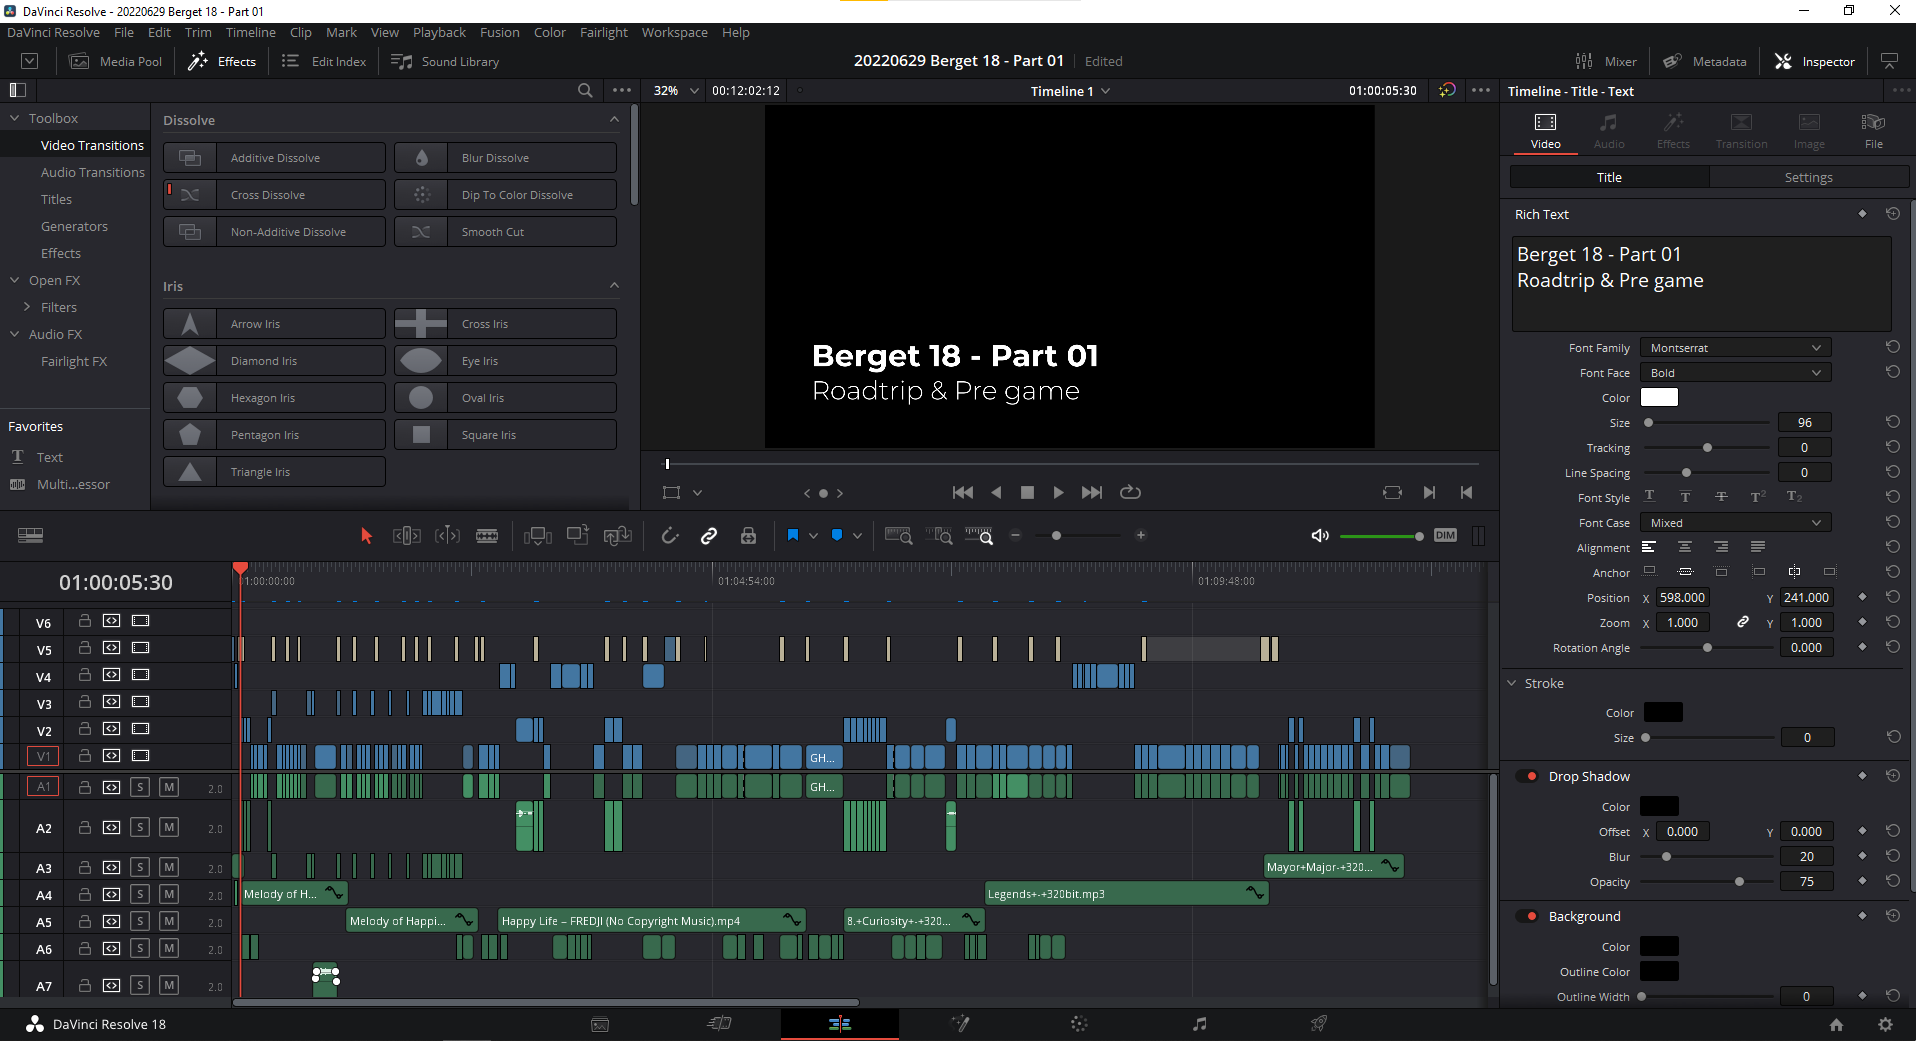Click the Home project manager icon
Image resolution: width=1916 pixels, height=1041 pixels.
tap(1836, 1024)
